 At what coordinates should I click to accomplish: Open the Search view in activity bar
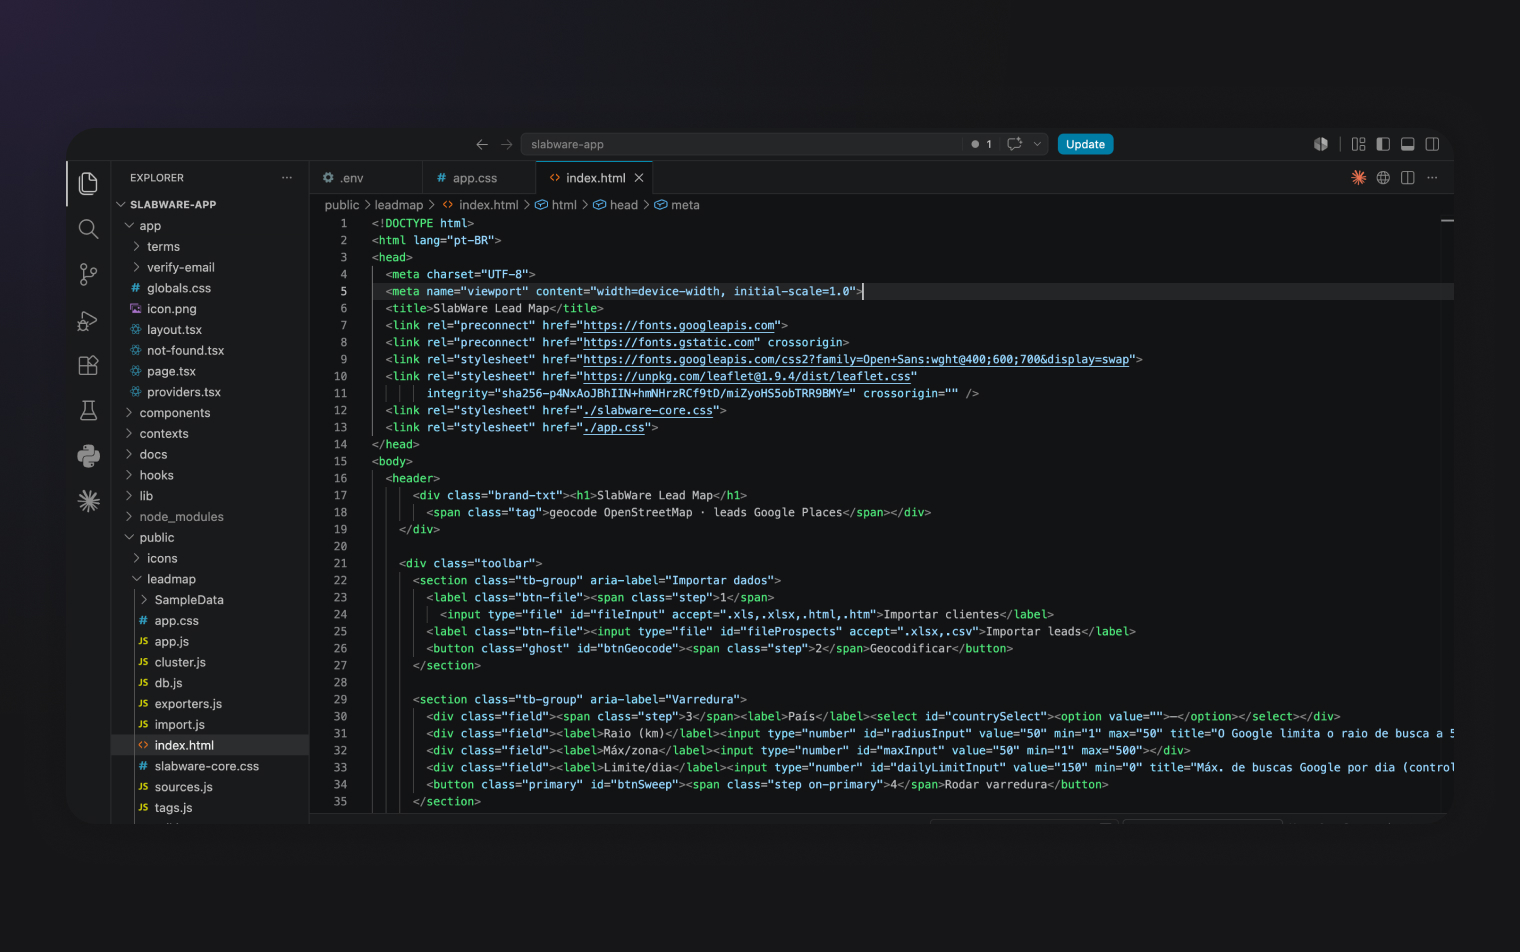pos(88,229)
